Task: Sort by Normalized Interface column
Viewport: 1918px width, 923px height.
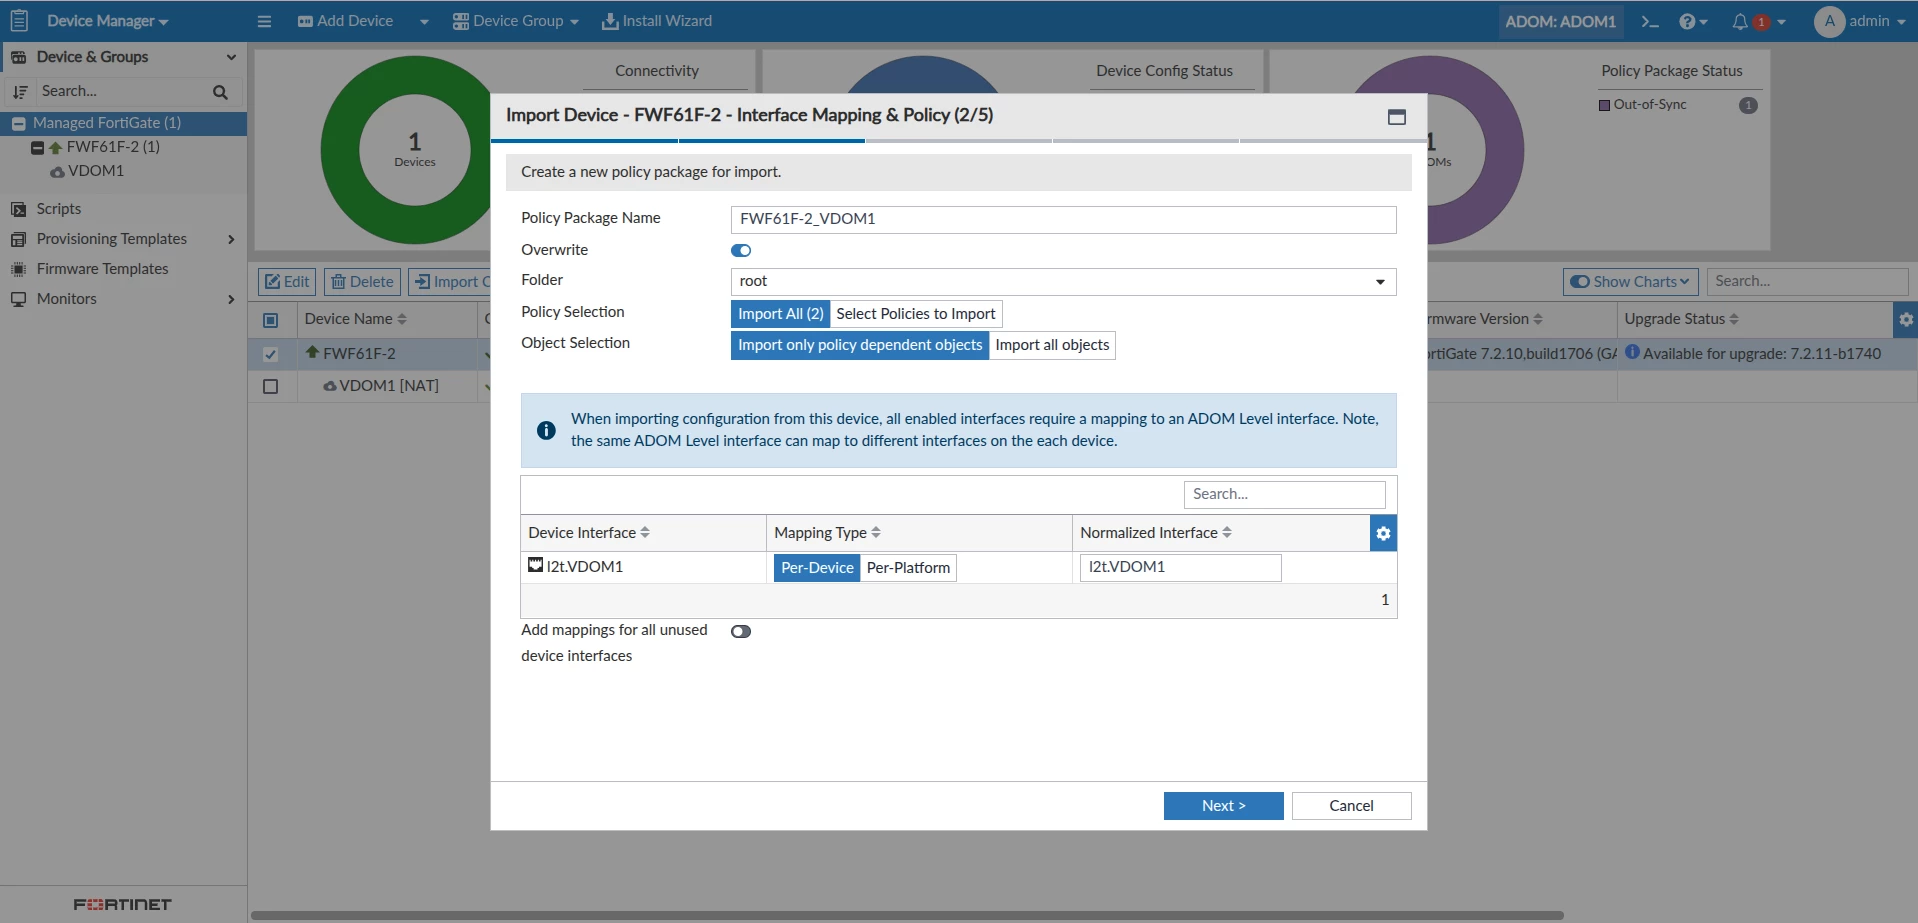Action: (1227, 533)
